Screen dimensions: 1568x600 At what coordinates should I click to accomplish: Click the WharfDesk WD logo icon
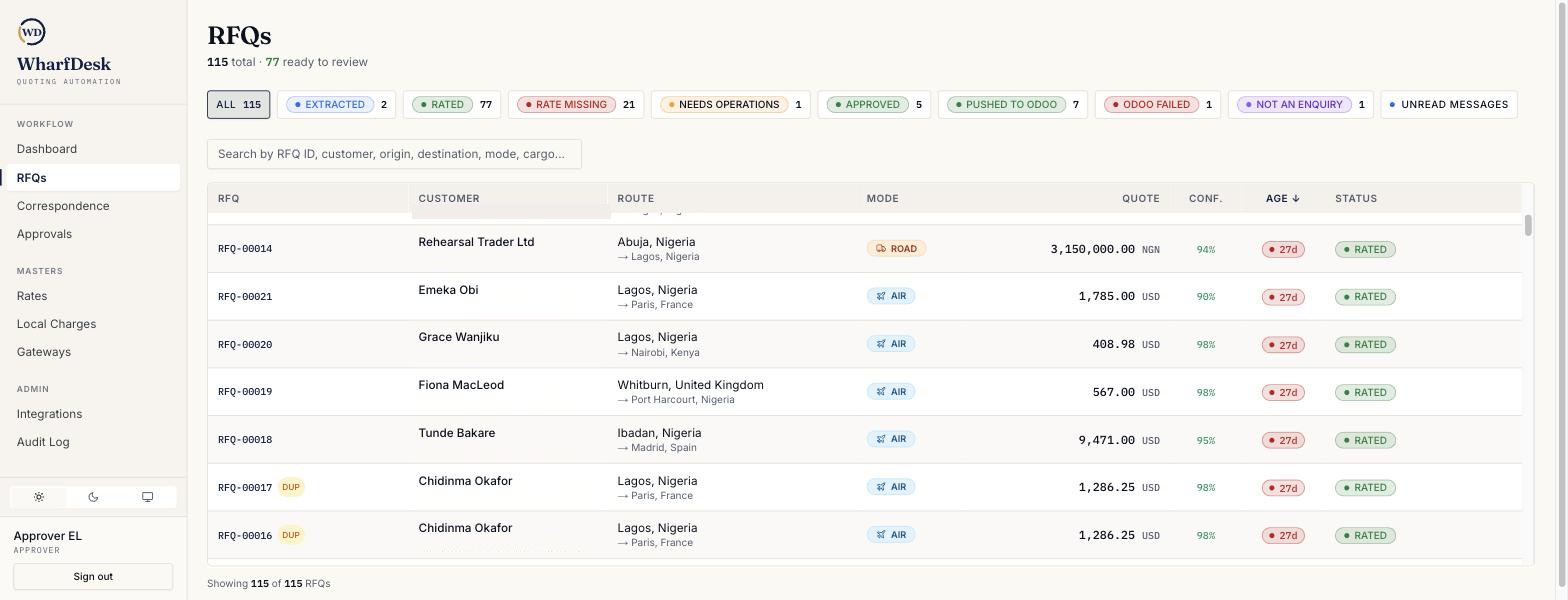point(31,32)
